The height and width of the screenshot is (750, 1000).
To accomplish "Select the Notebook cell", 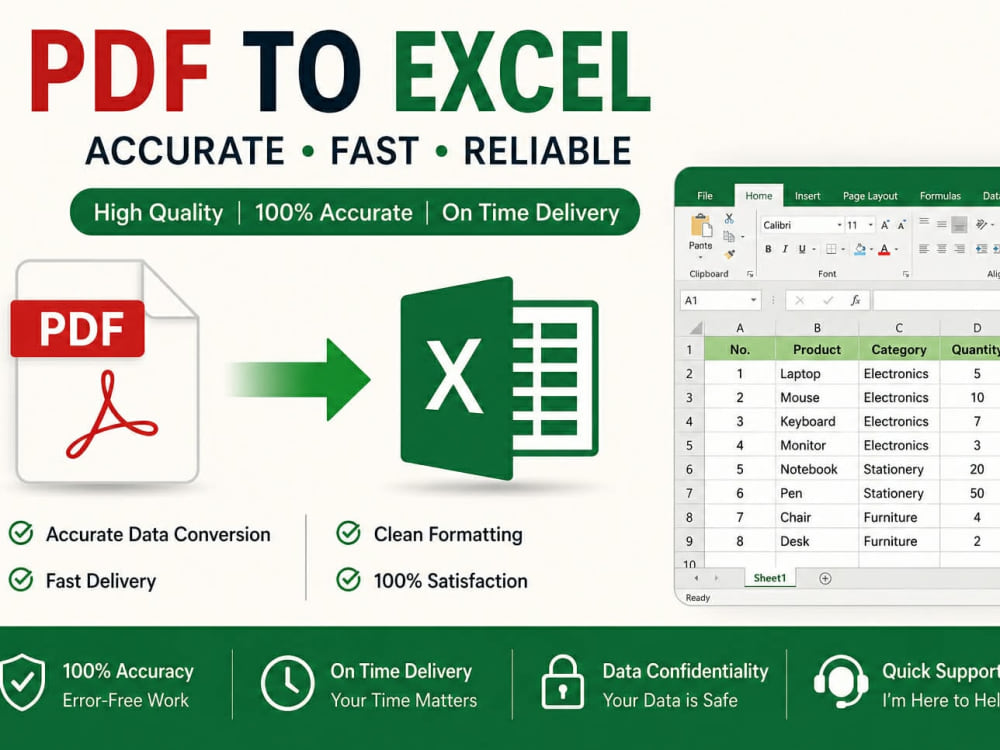I will pos(817,469).
